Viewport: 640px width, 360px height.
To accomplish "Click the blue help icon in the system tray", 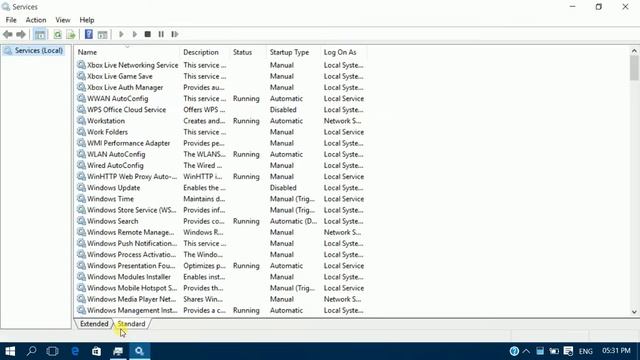I will point(514,351).
